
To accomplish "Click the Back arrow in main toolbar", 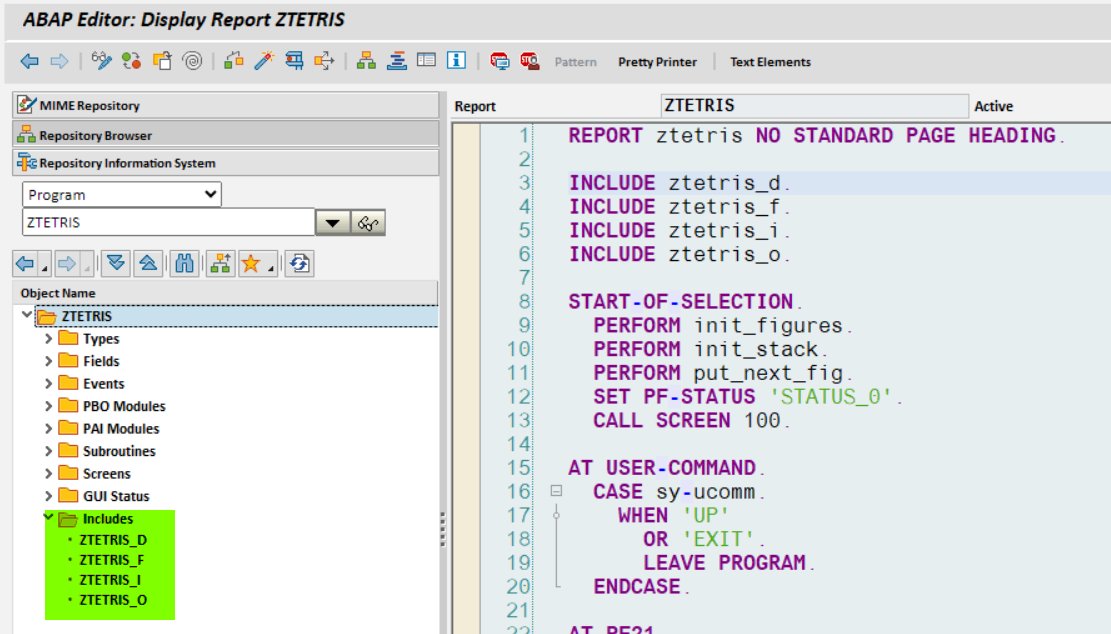I will [29, 62].
